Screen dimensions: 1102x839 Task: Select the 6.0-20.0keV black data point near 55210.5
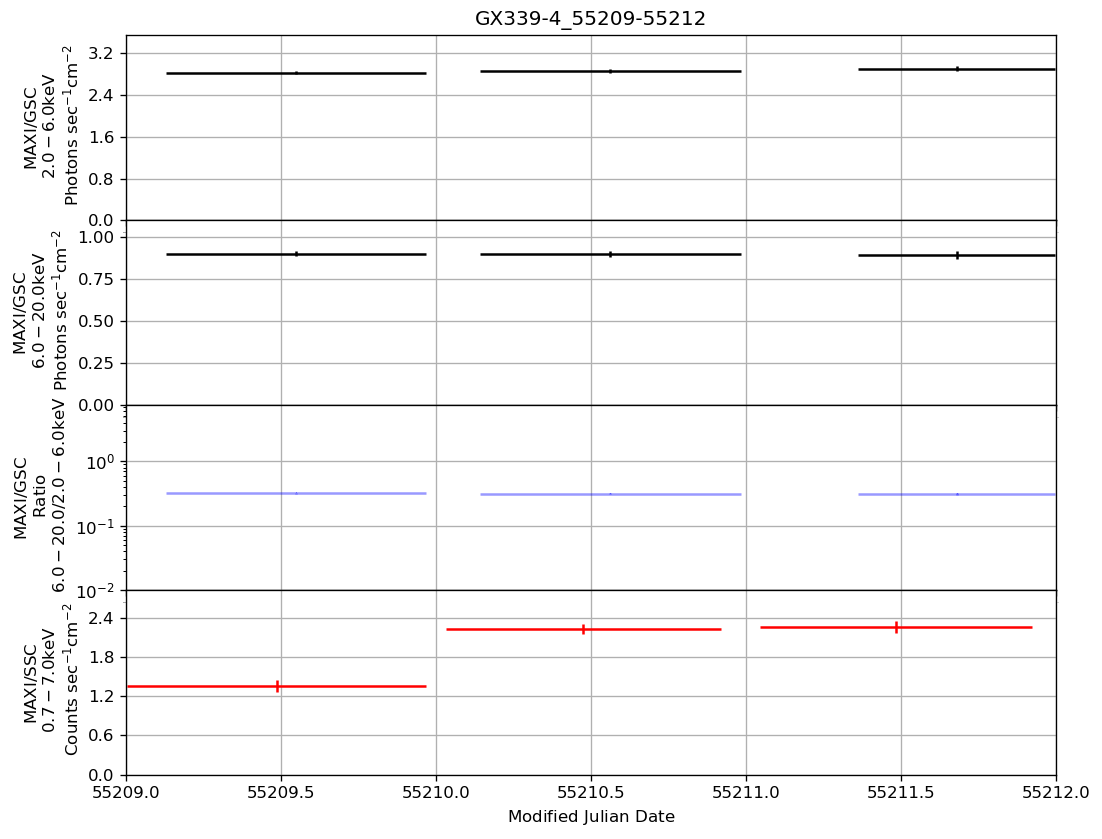610,254
